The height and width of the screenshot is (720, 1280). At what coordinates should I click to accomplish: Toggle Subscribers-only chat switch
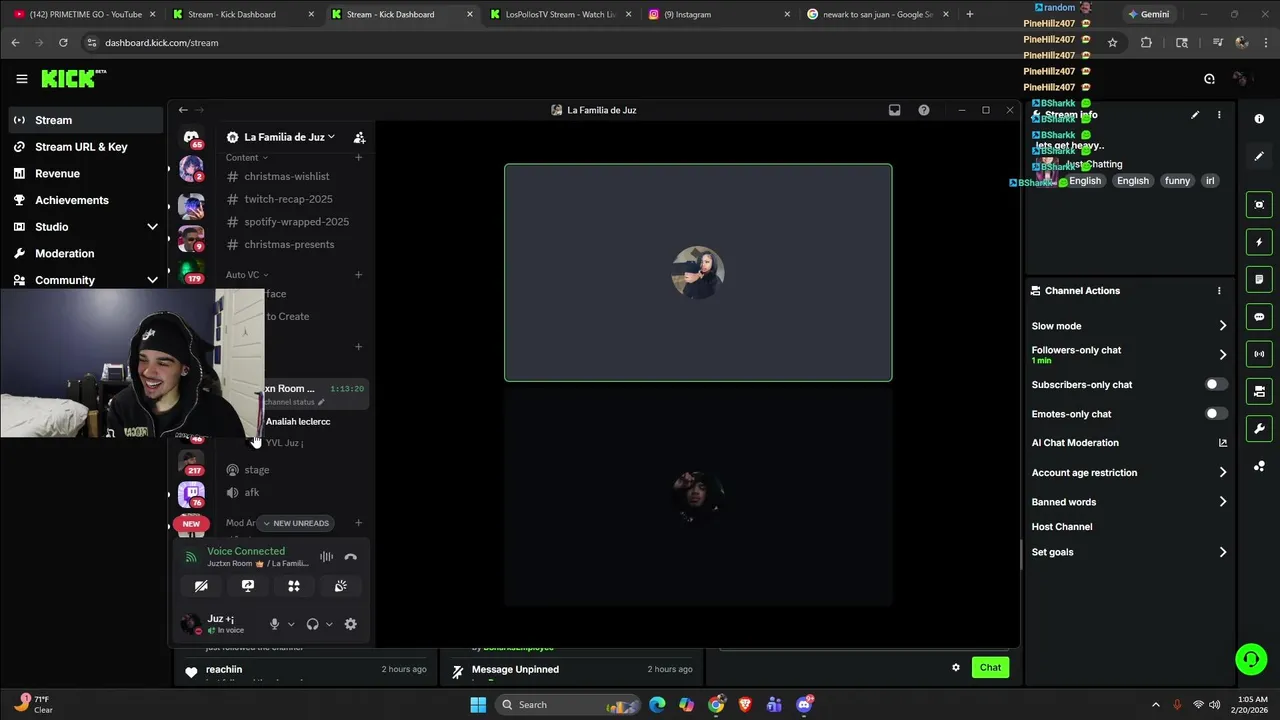click(1215, 384)
